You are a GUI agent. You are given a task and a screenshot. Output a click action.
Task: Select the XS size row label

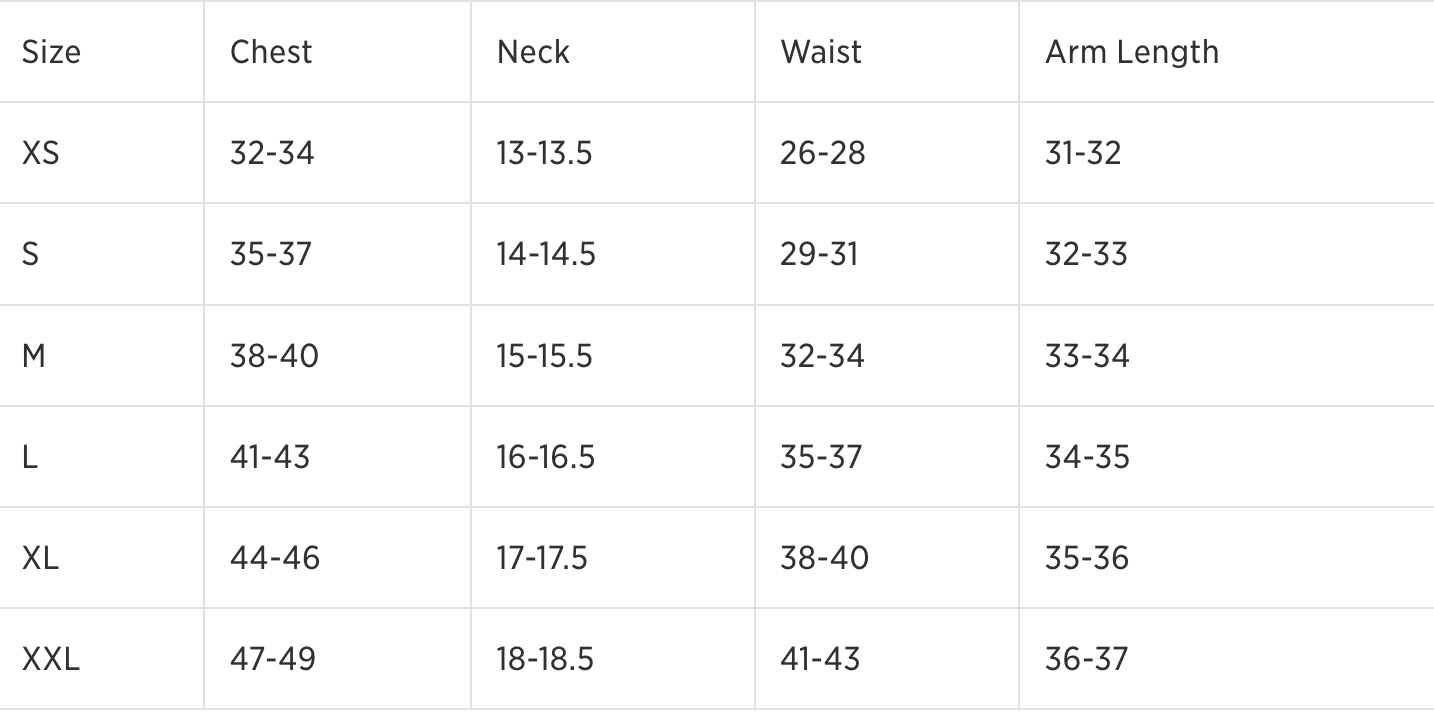tap(41, 153)
